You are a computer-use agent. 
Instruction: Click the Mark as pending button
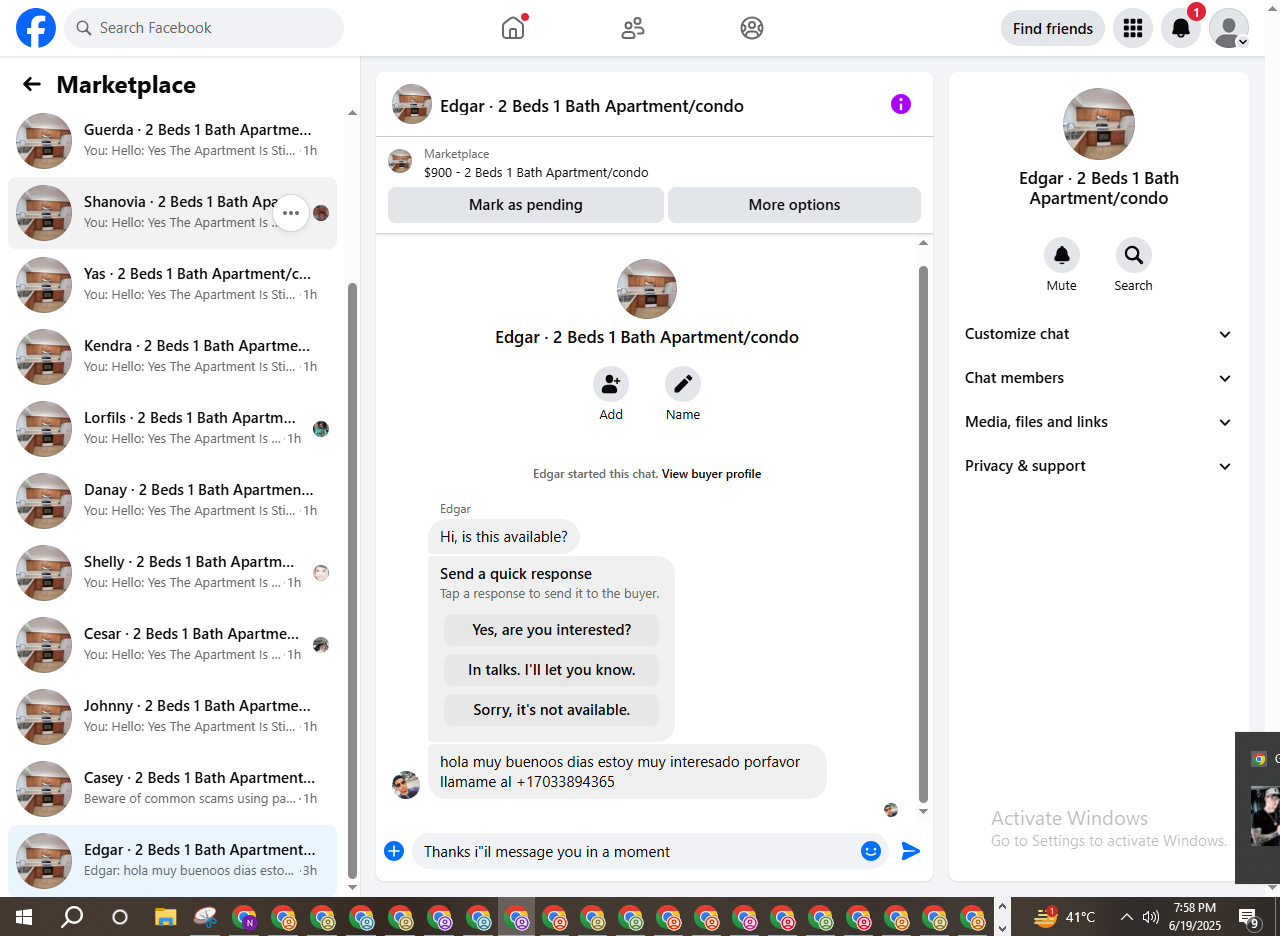point(526,205)
